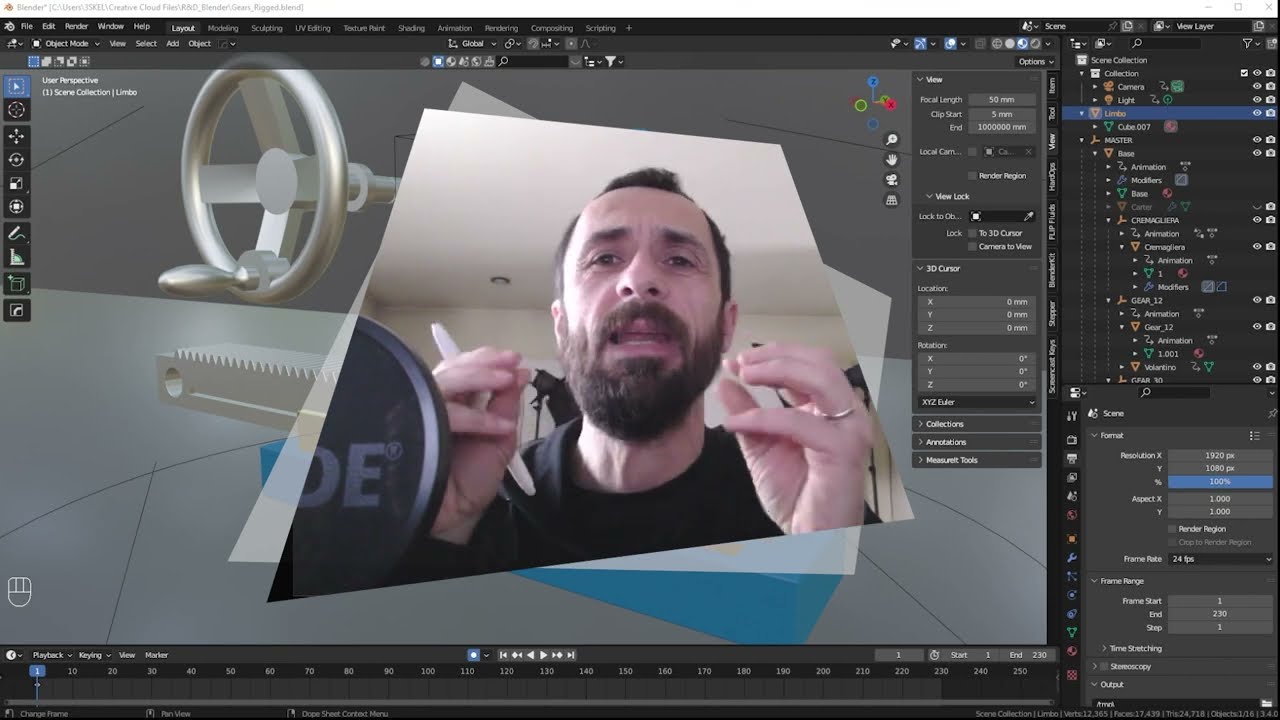The width and height of the screenshot is (1280, 720).
Task: Click the frame 1 playhead marker
Action: click(x=37, y=671)
